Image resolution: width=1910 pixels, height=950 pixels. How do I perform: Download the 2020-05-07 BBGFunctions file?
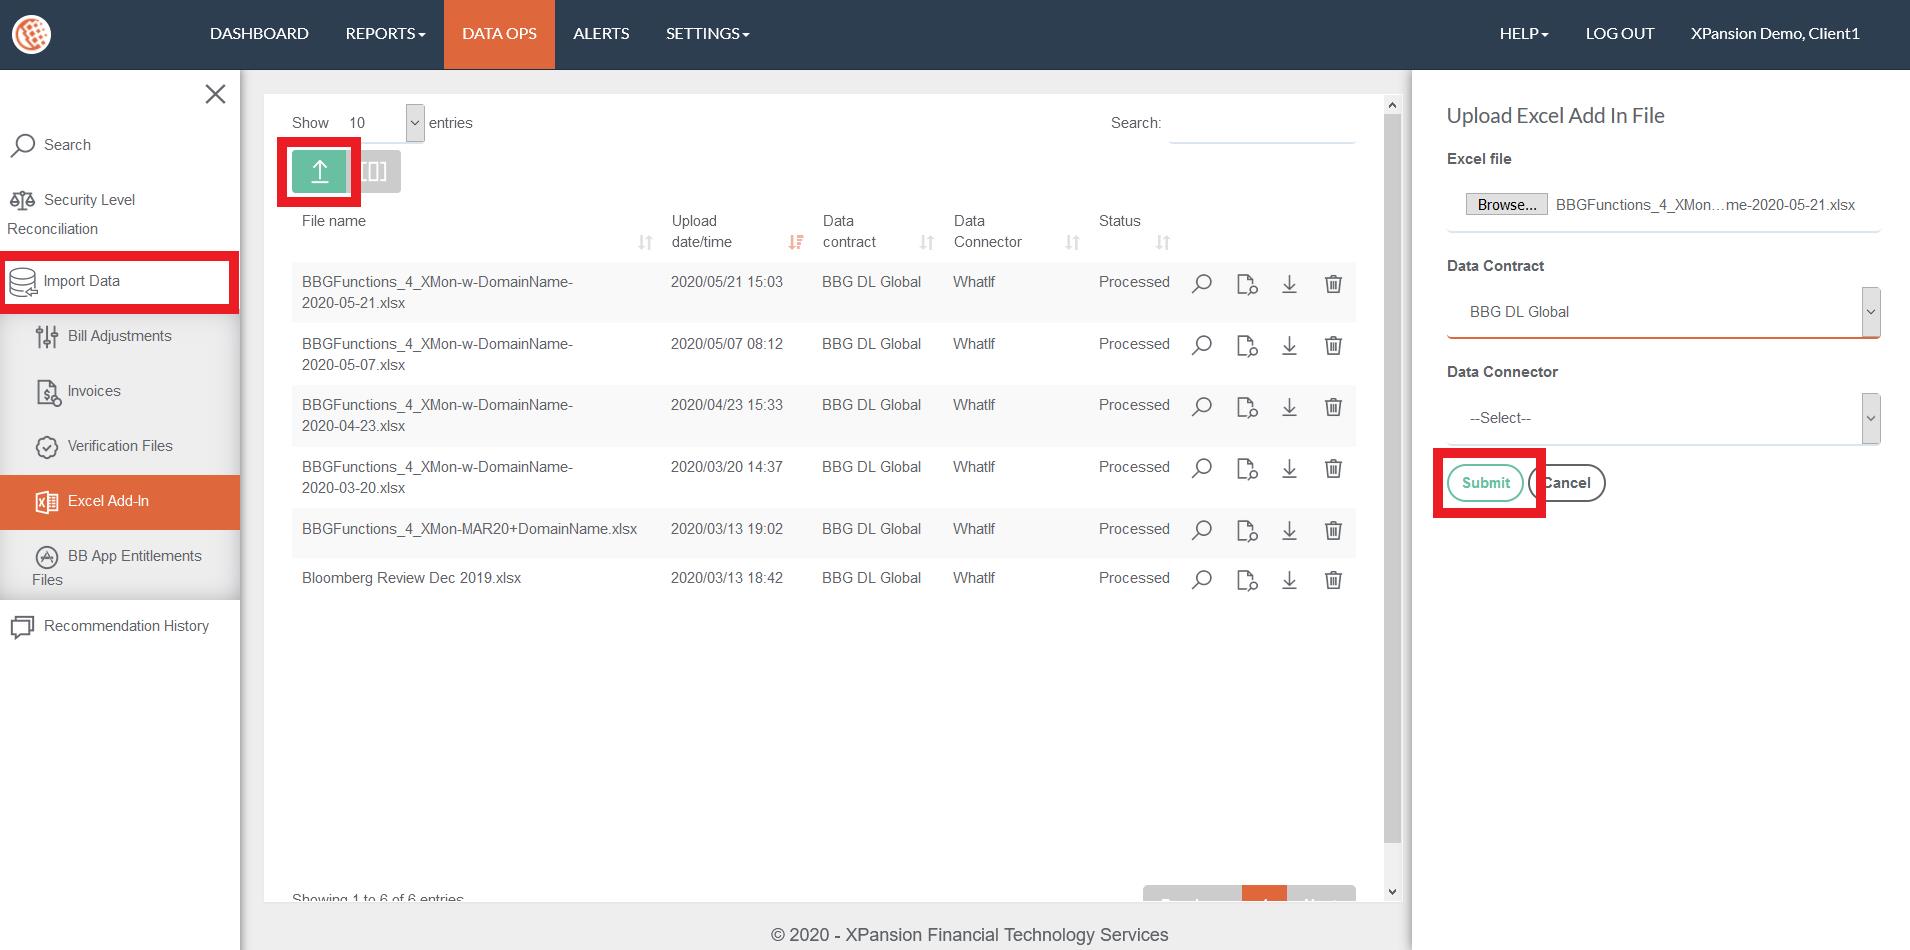pyautogui.click(x=1289, y=346)
